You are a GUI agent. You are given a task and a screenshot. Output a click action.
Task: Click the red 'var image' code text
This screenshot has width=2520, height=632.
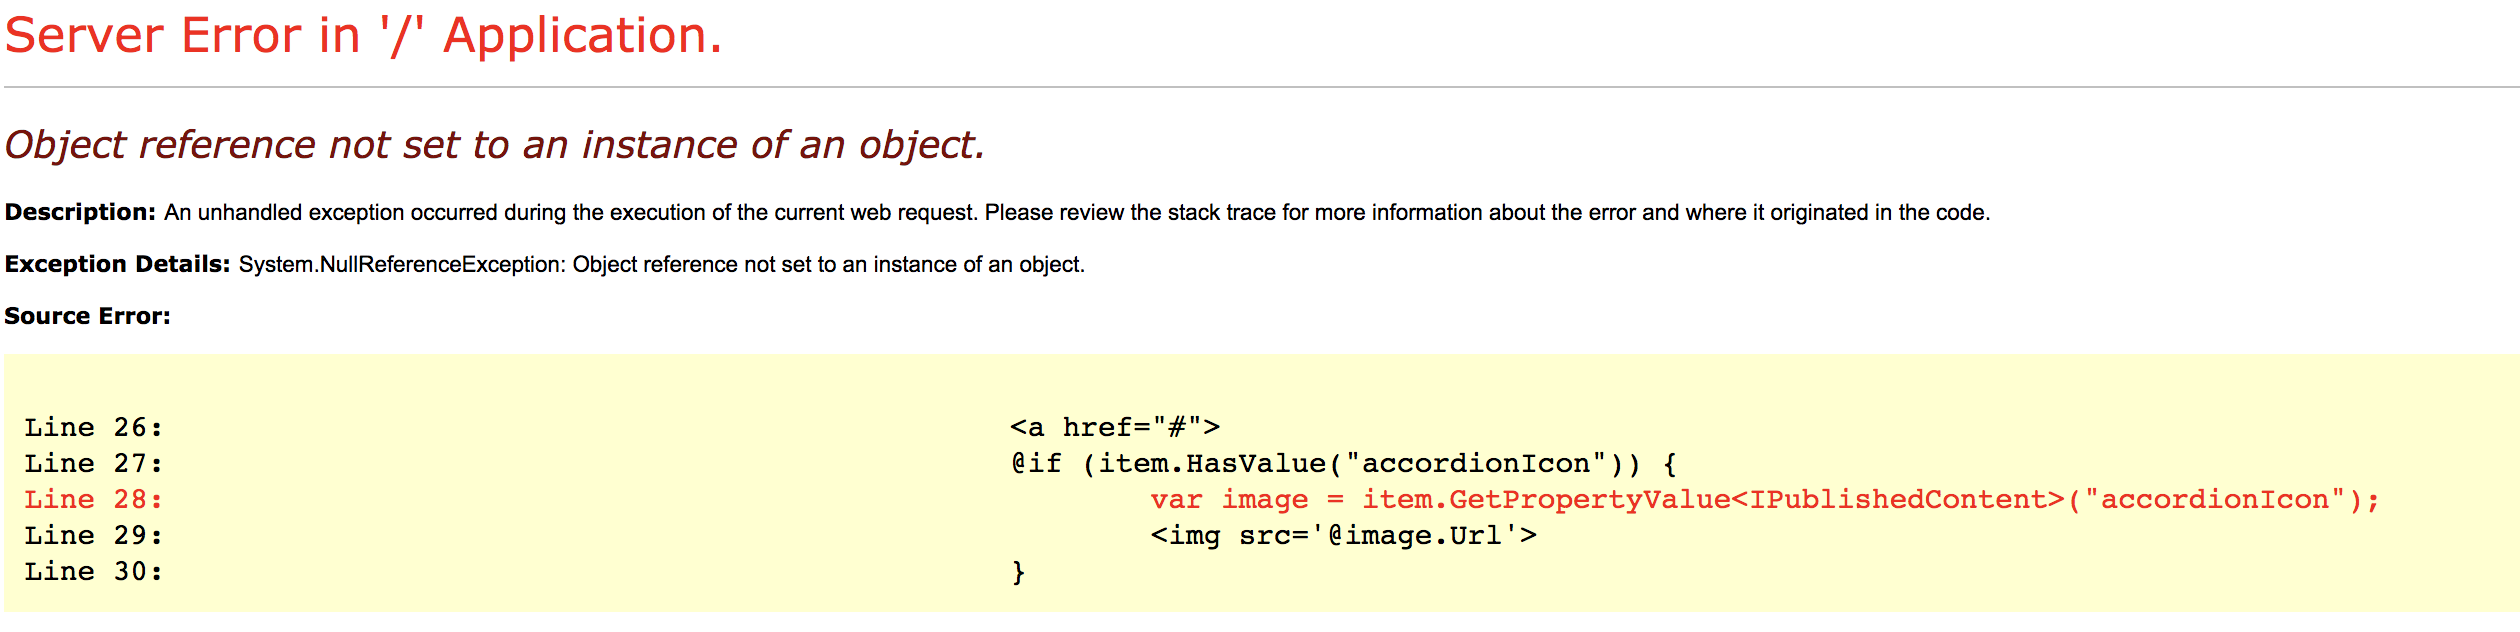coord(1229,499)
